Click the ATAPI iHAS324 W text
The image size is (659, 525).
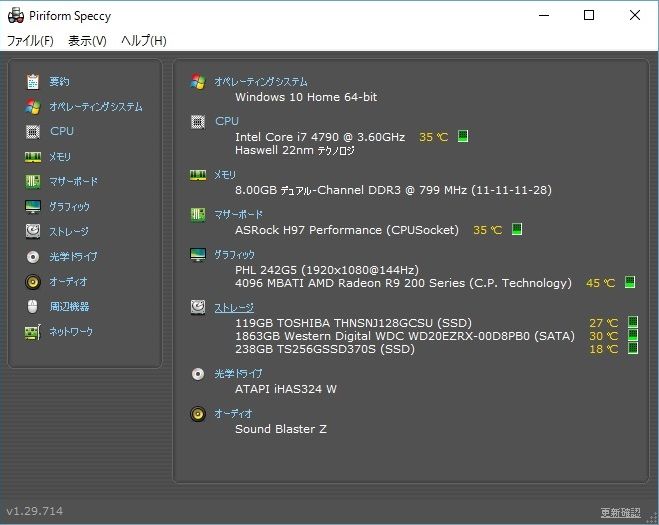(x=286, y=389)
